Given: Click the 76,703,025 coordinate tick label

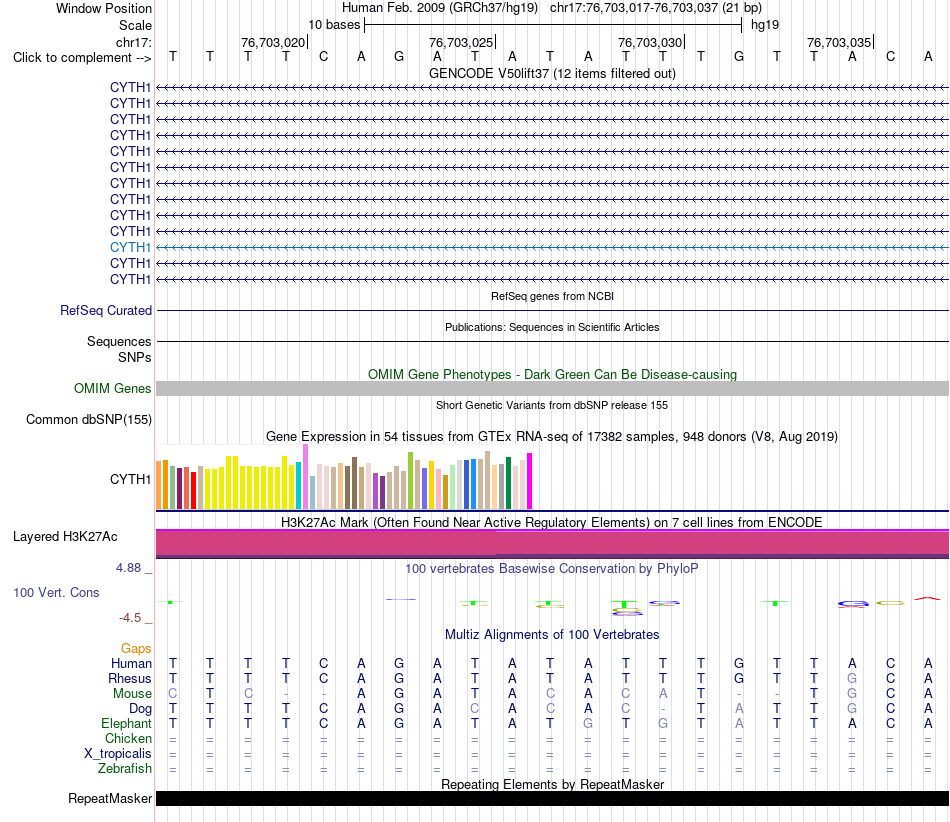Looking at the screenshot, I should tap(461, 42).
